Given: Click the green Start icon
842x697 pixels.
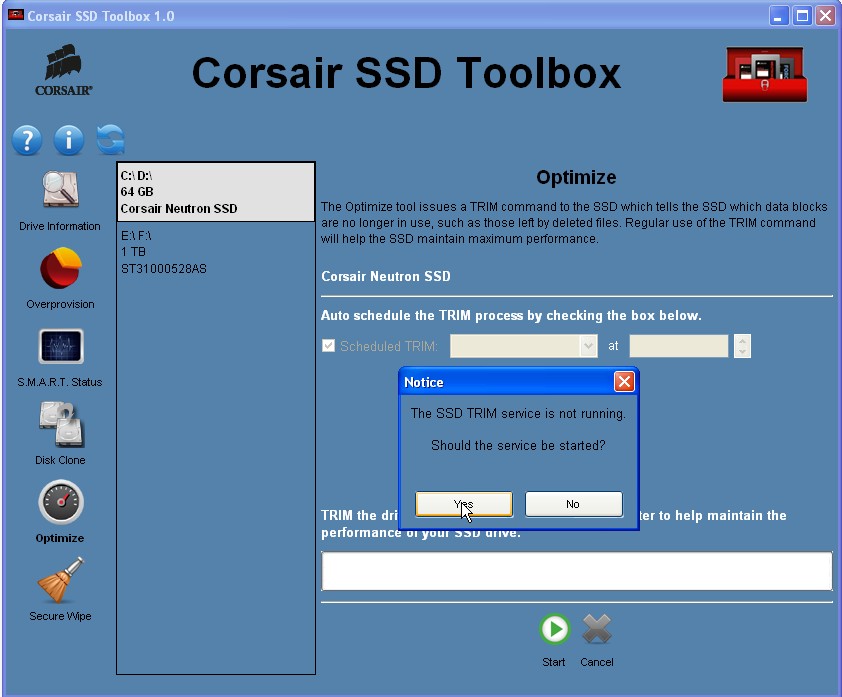Looking at the screenshot, I should 554,629.
